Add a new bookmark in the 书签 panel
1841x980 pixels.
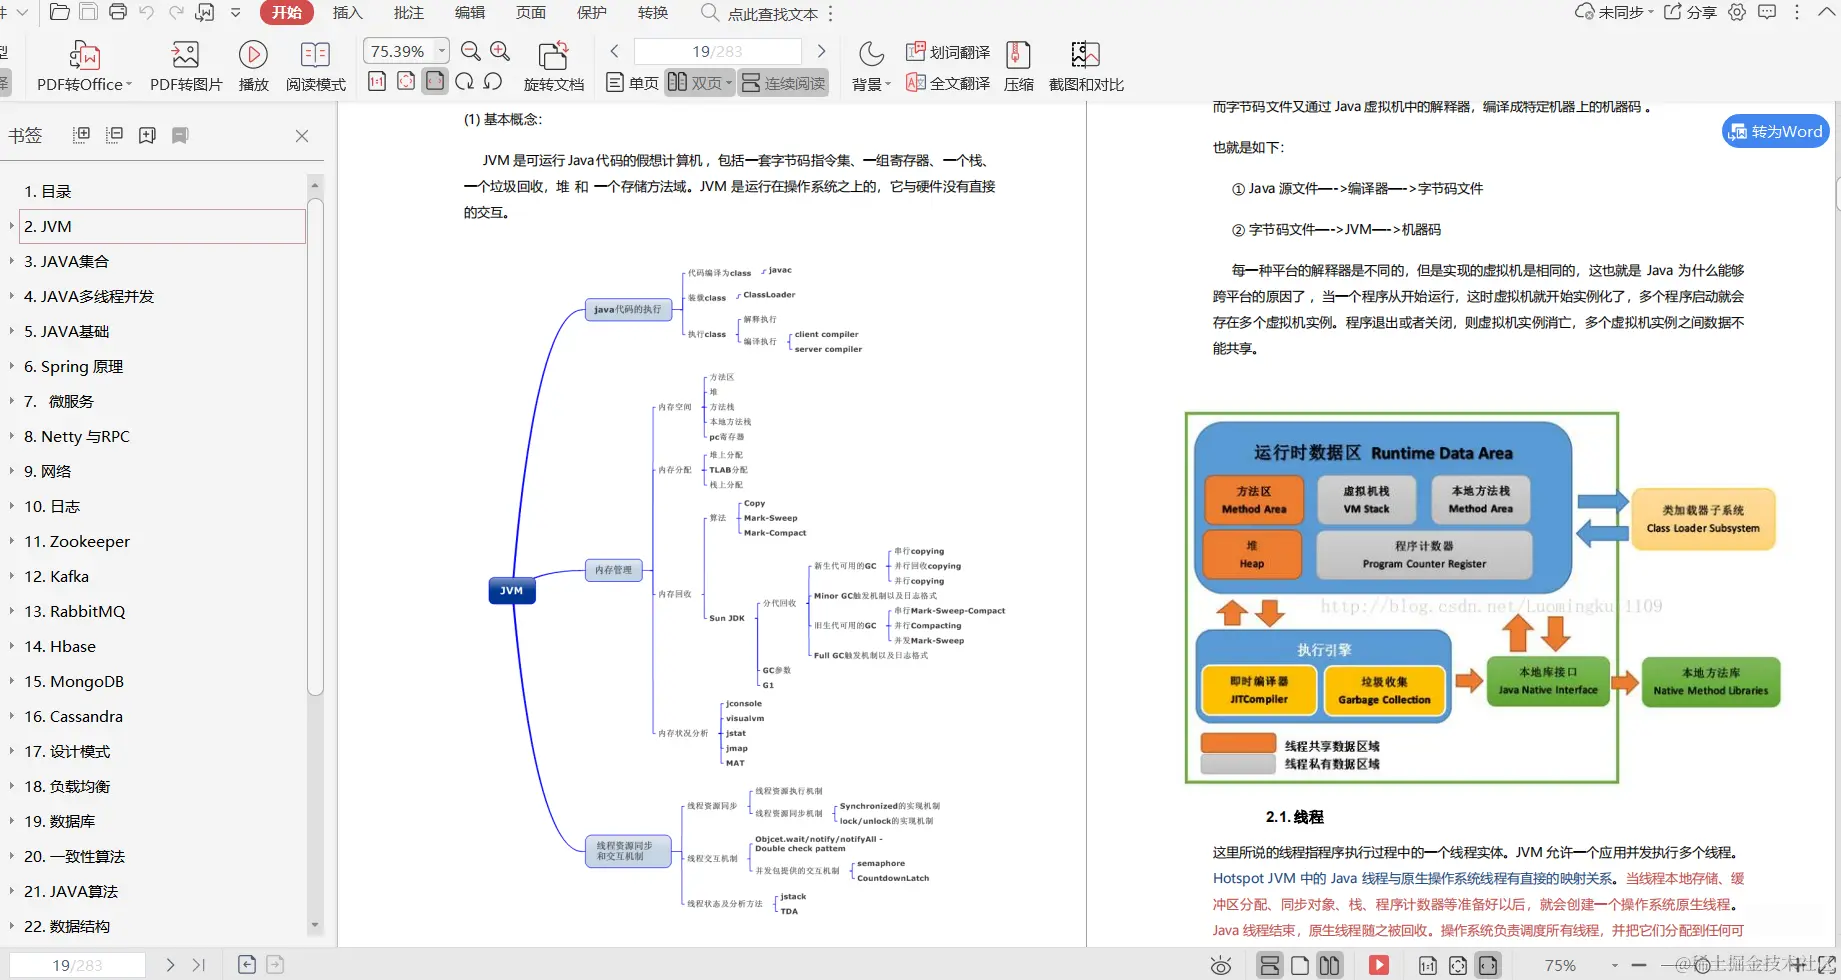click(147, 134)
